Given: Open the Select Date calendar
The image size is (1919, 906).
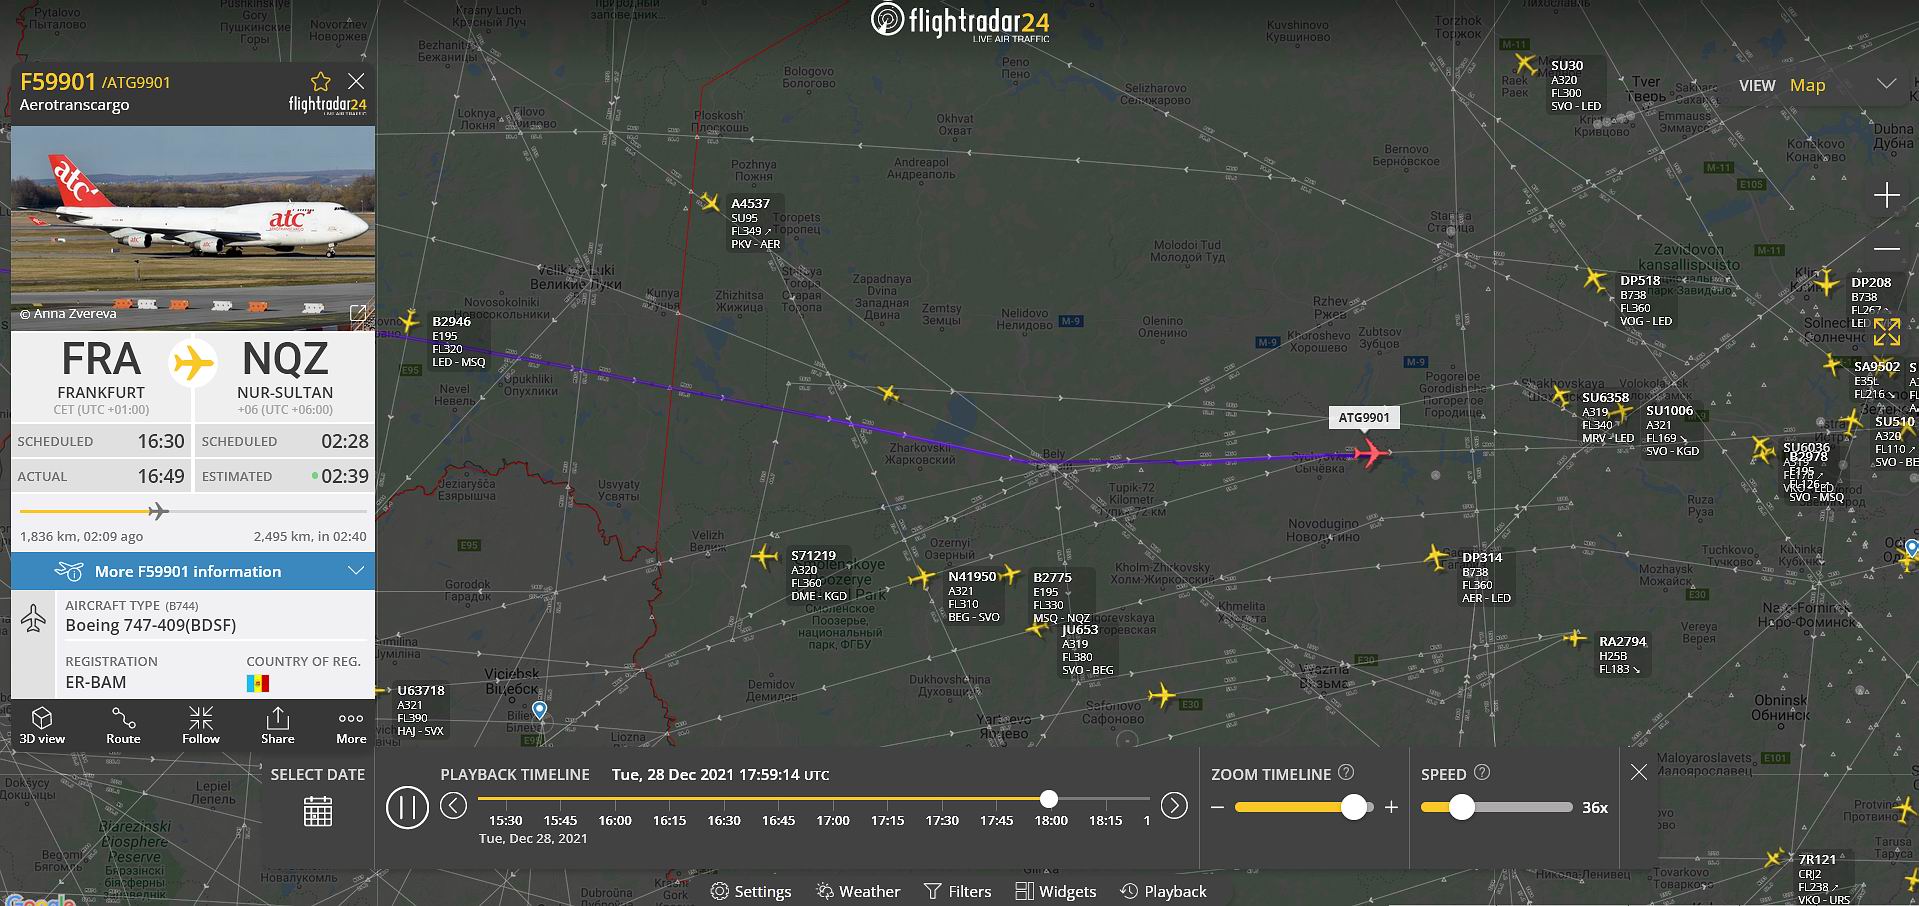Looking at the screenshot, I should (x=318, y=811).
